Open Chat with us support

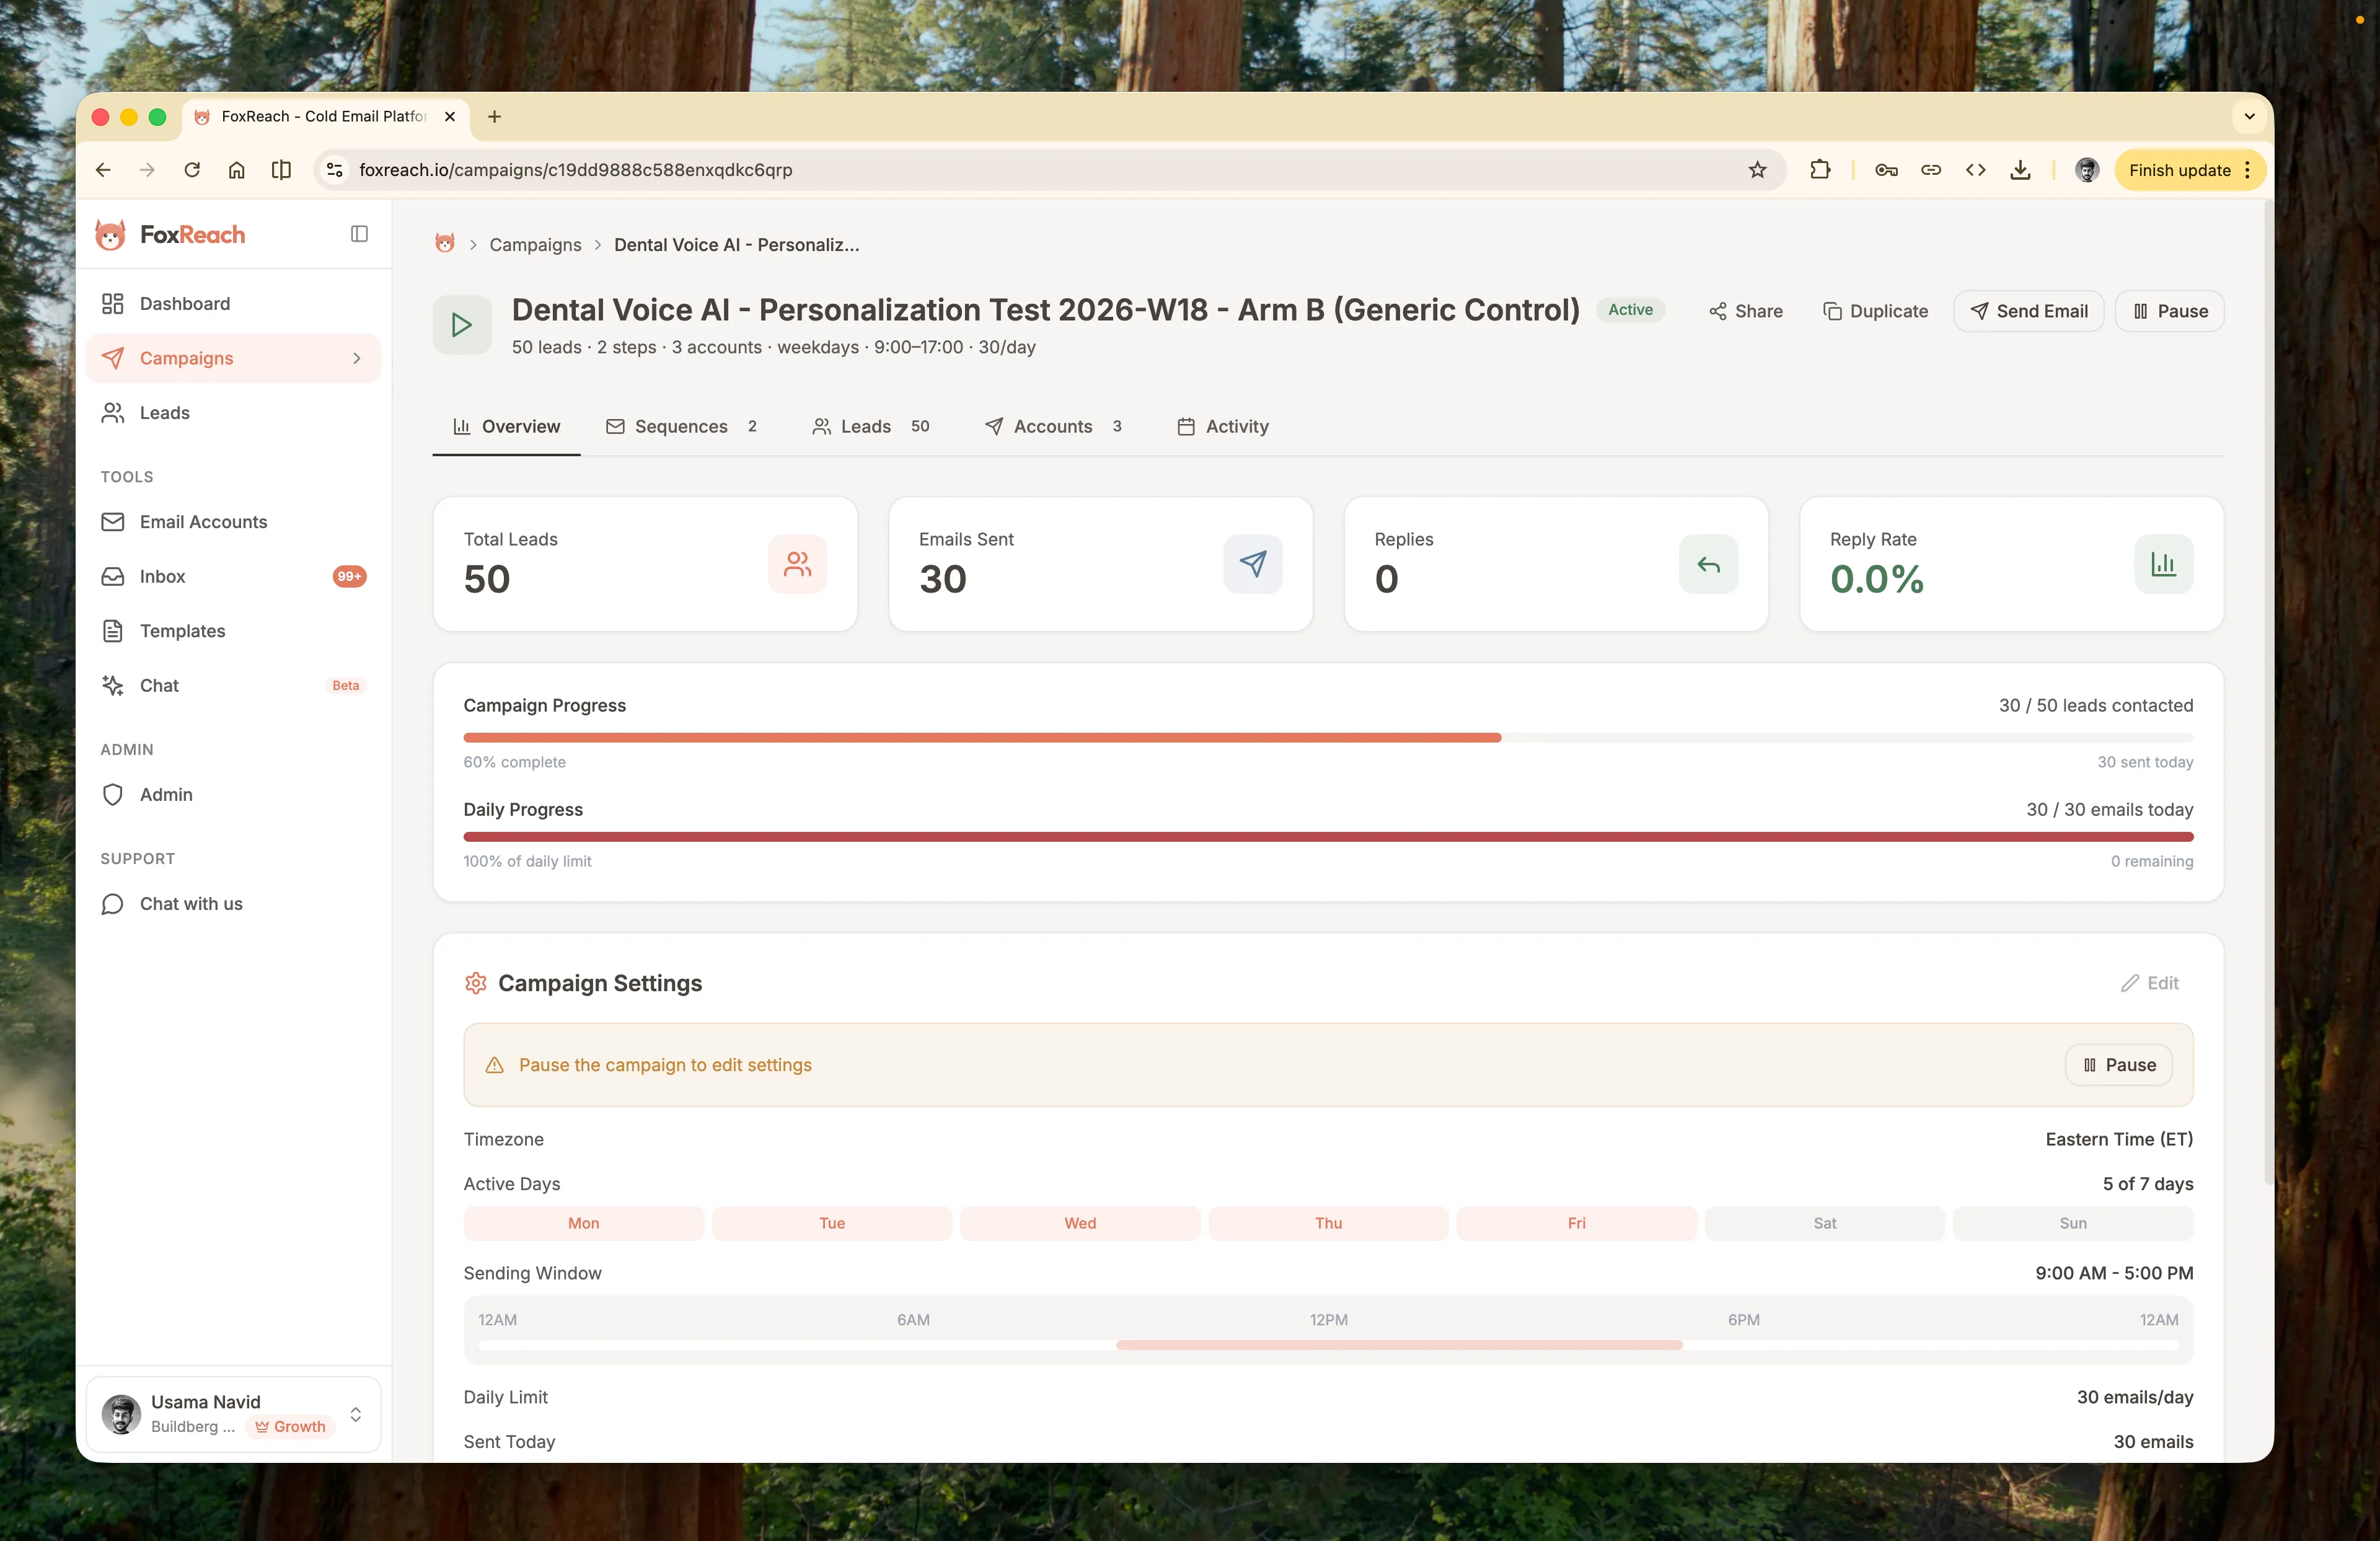click(x=234, y=904)
